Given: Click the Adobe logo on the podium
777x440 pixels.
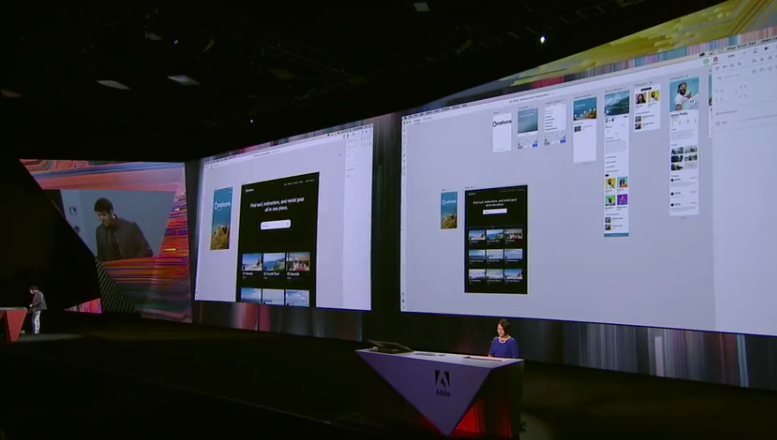Looking at the screenshot, I should [442, 380].
